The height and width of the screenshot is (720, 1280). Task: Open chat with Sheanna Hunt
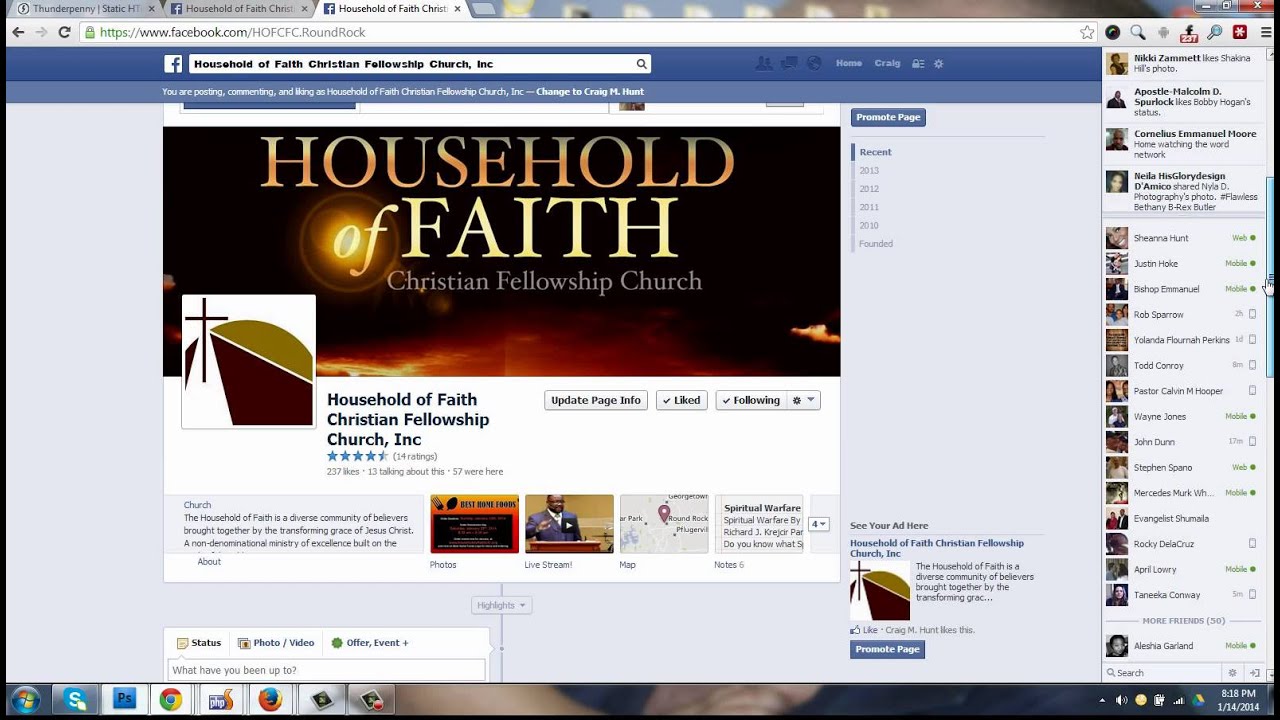point(1181,238)
